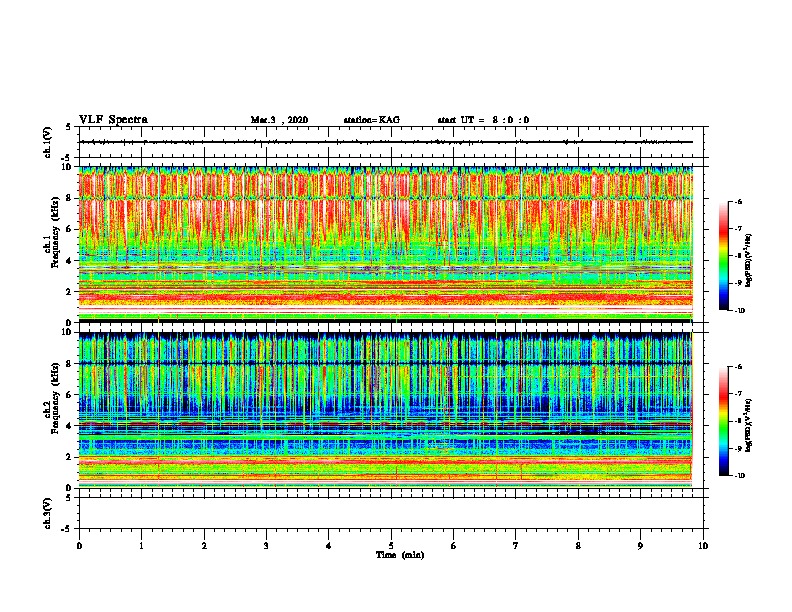Click the ch.1 voltage waveform trace
792x612 pixels.
(386, 142)
